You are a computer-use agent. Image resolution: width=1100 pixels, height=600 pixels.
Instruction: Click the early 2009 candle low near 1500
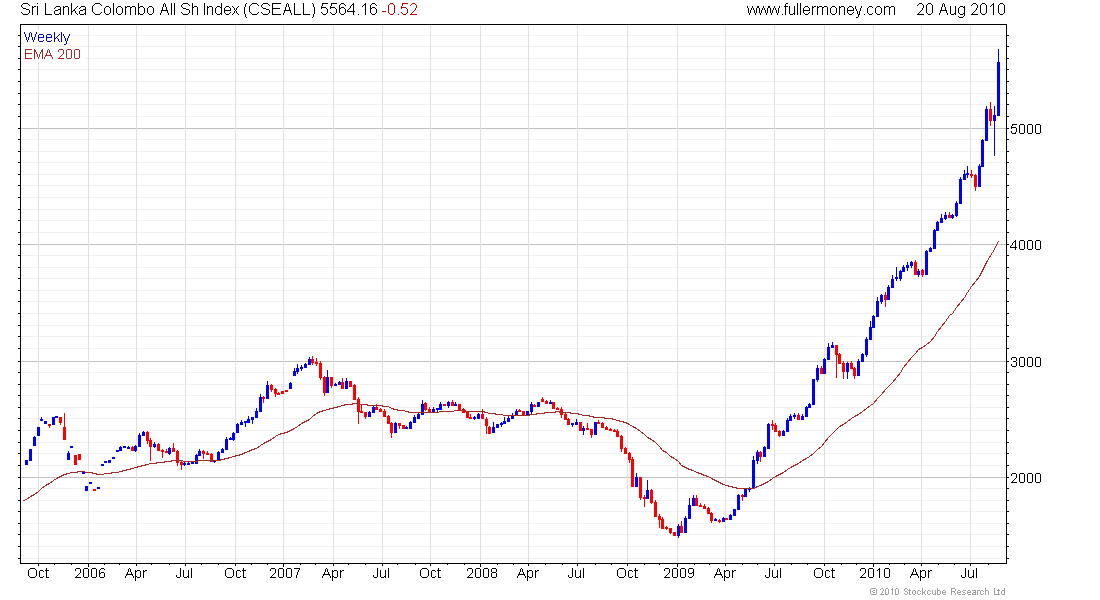(678, 533)
